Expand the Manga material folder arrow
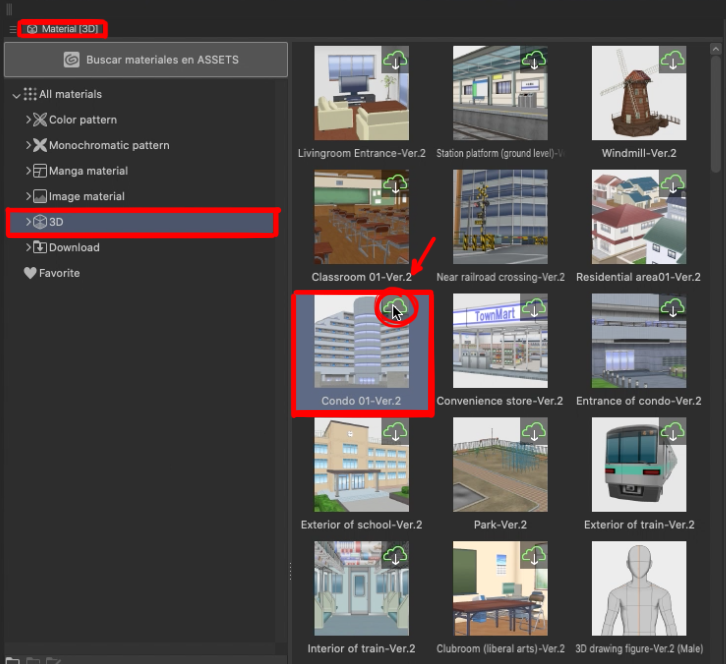The width and height of the screenshot is (726, 664). coord(28,171)
